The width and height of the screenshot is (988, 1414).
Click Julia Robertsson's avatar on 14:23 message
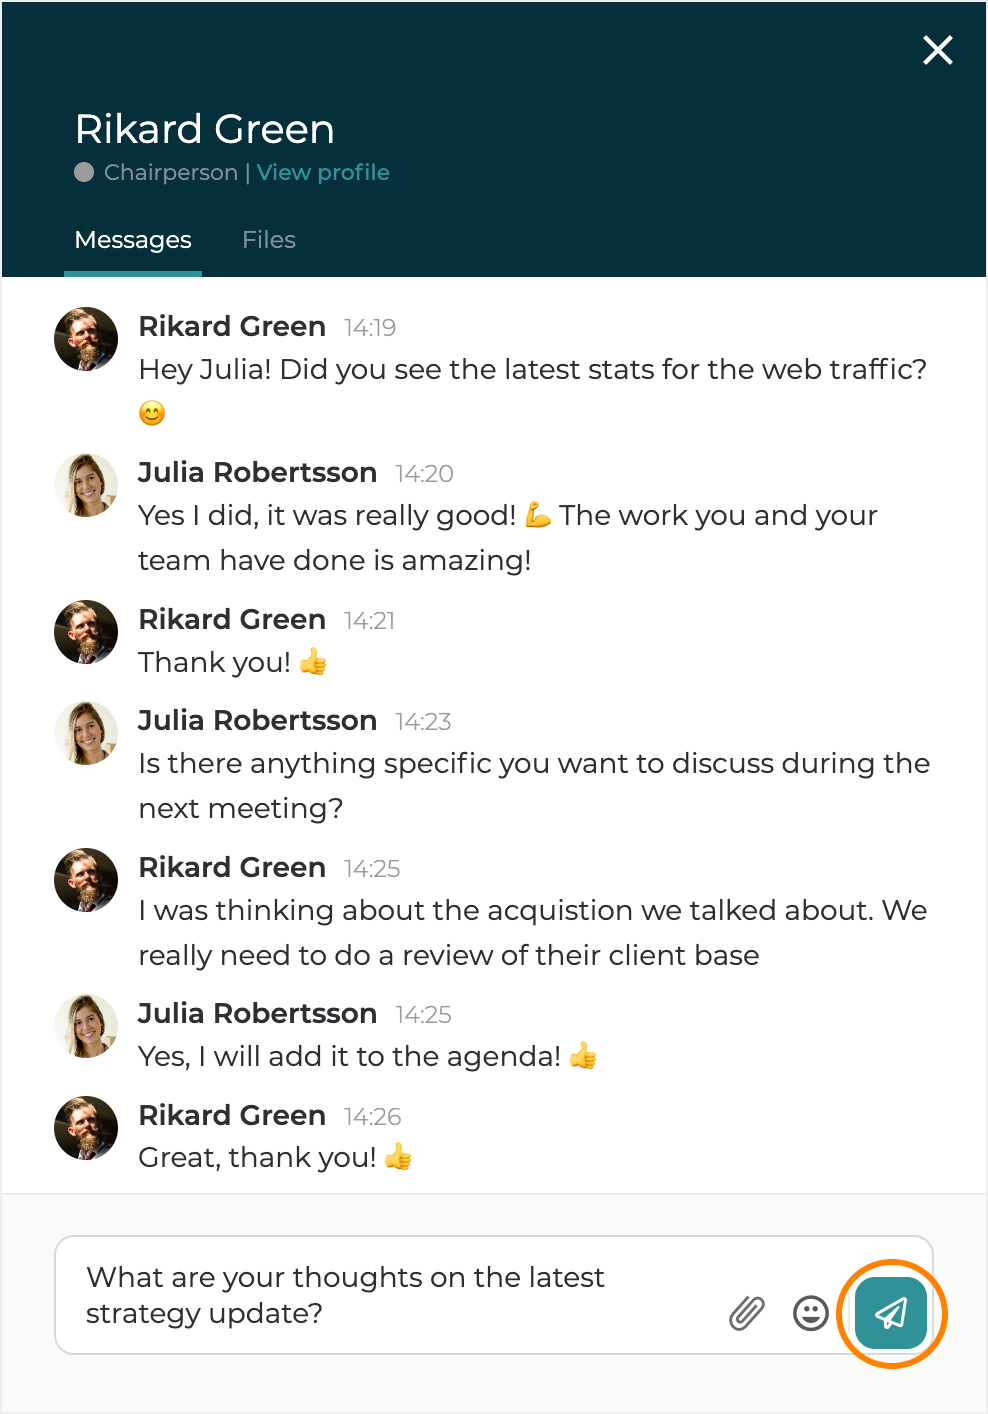[86, 733]
